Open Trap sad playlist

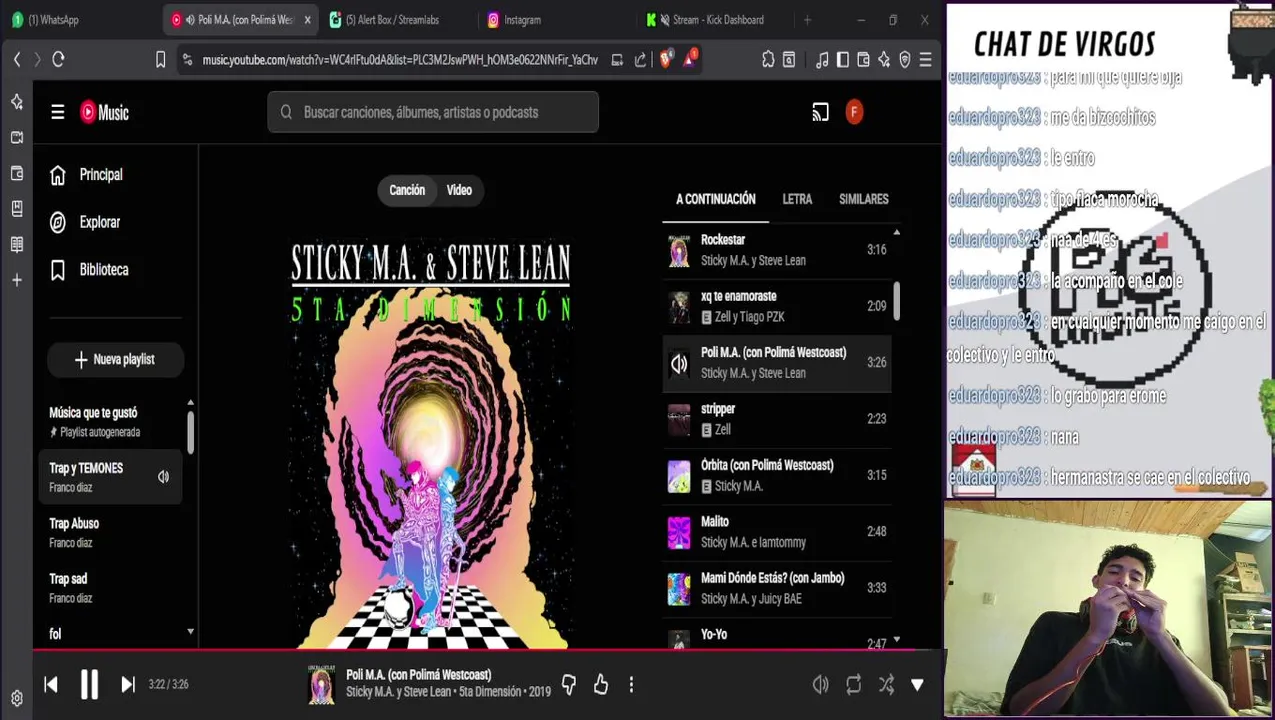coord(110,588)
